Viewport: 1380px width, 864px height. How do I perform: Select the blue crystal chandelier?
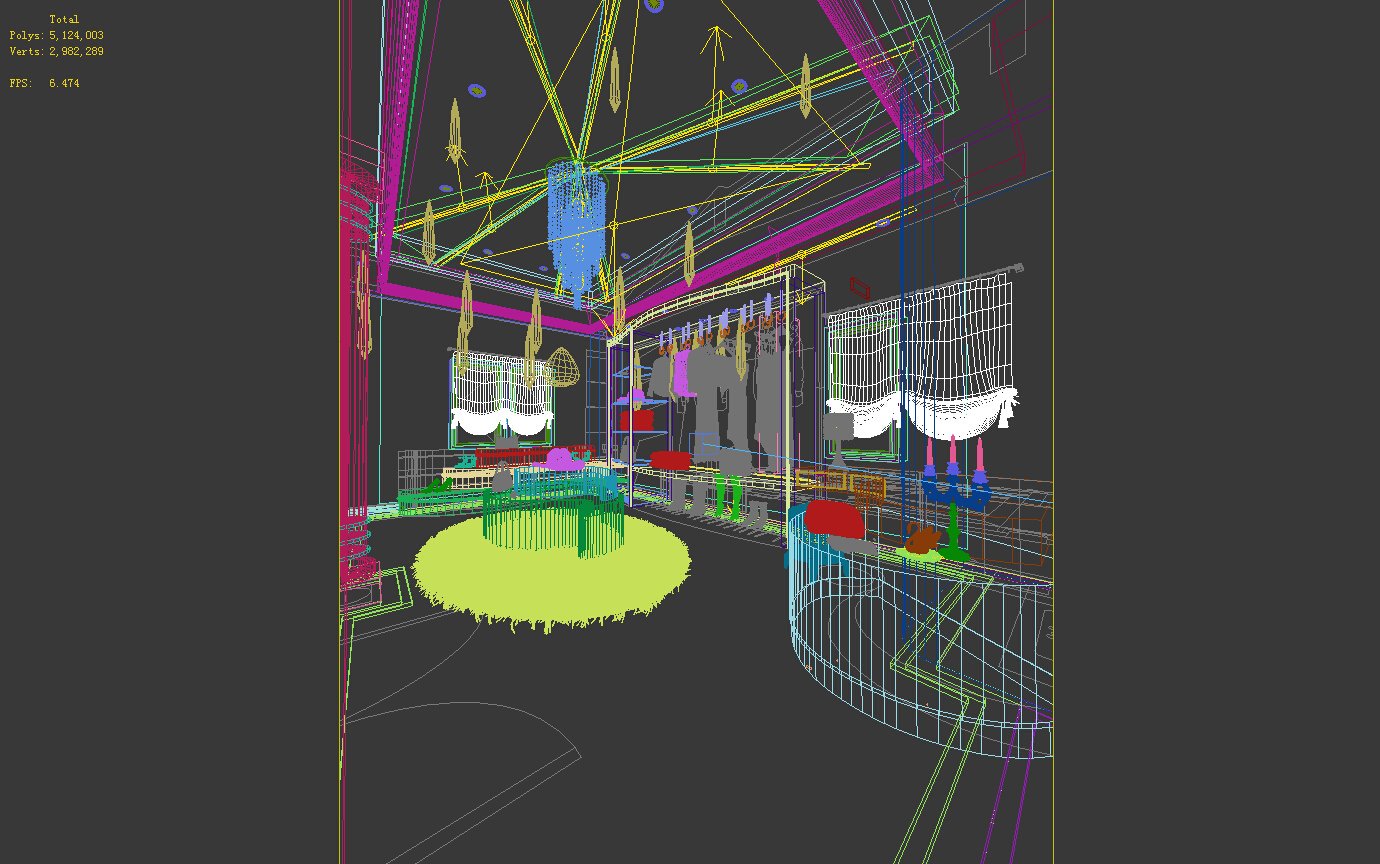(576, 225)
